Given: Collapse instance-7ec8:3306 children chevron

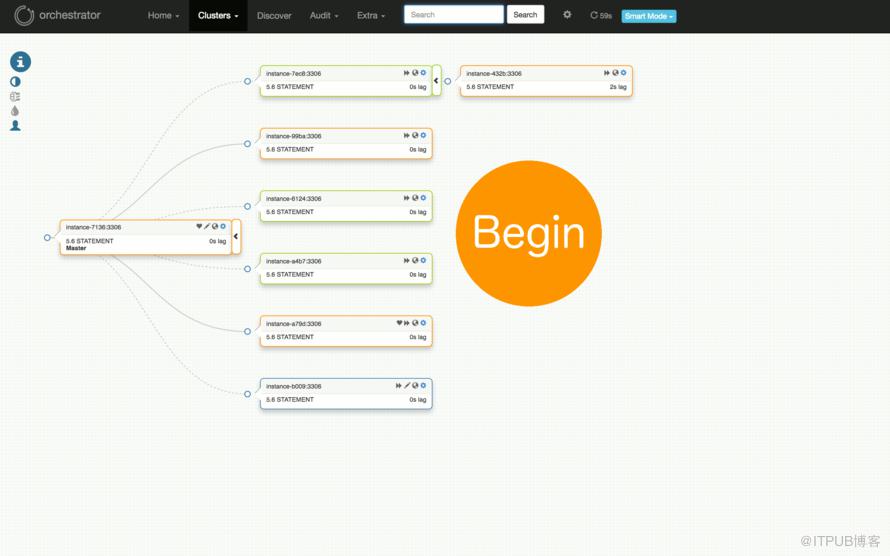Looking at the screenshot, I should pos(436,81).
